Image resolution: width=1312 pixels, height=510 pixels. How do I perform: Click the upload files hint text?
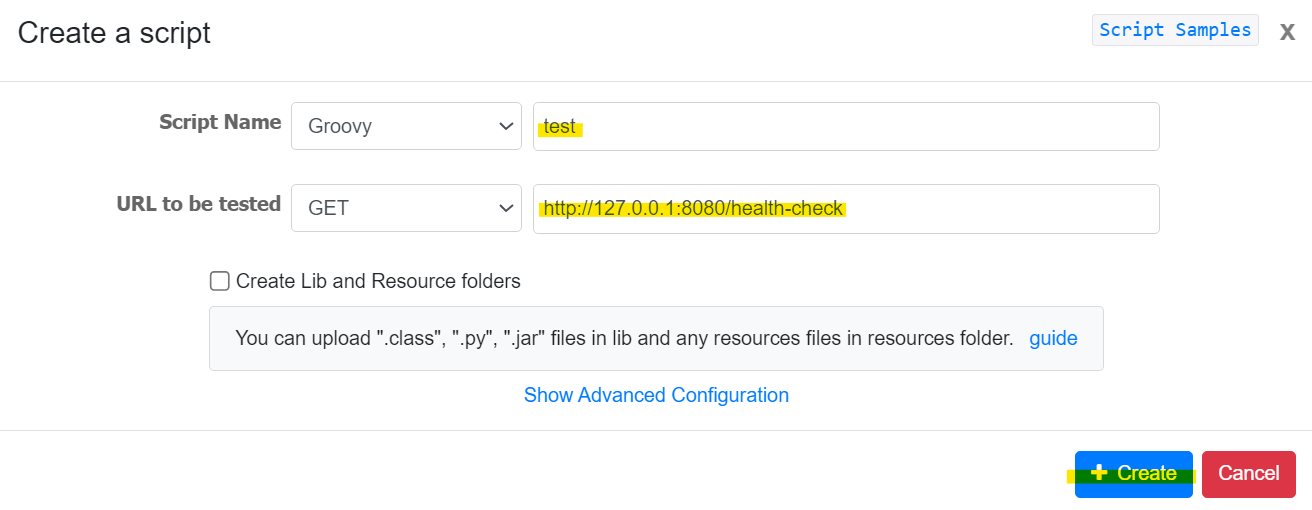pyautogui.click(x=624, y=338)
